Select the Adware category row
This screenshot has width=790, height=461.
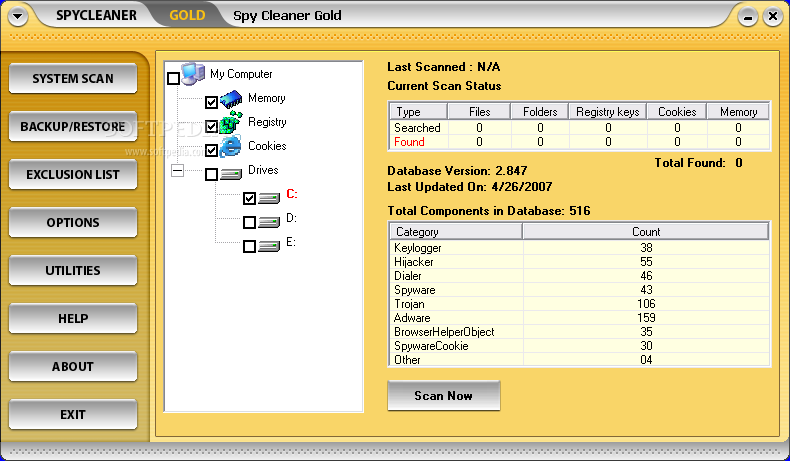(579, 318)
